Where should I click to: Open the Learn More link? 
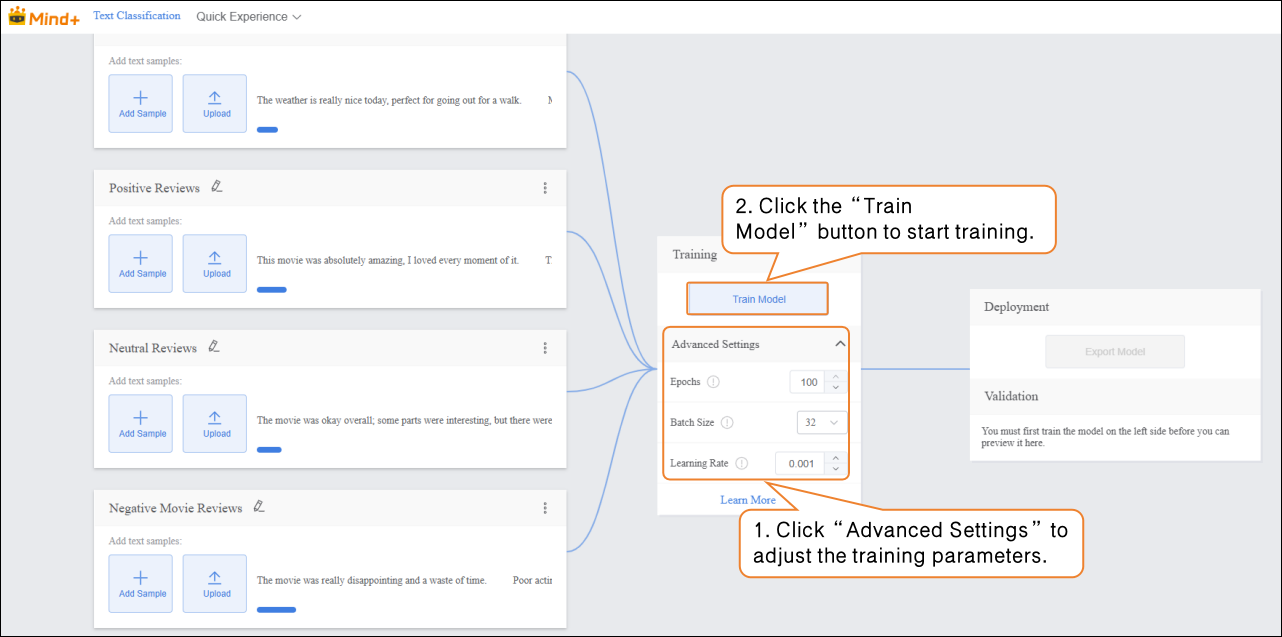click(x=748, y=500)
